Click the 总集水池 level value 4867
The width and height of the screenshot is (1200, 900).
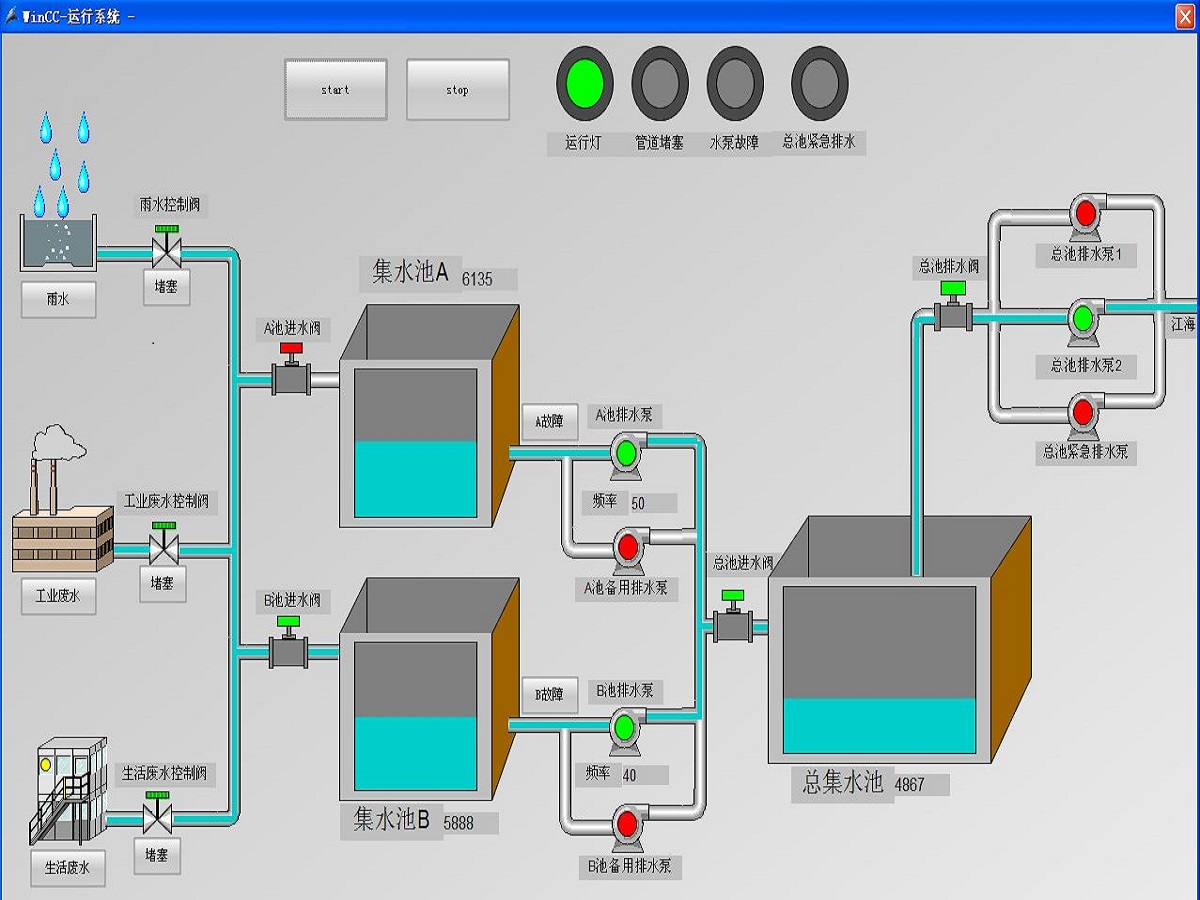(920, 785)
